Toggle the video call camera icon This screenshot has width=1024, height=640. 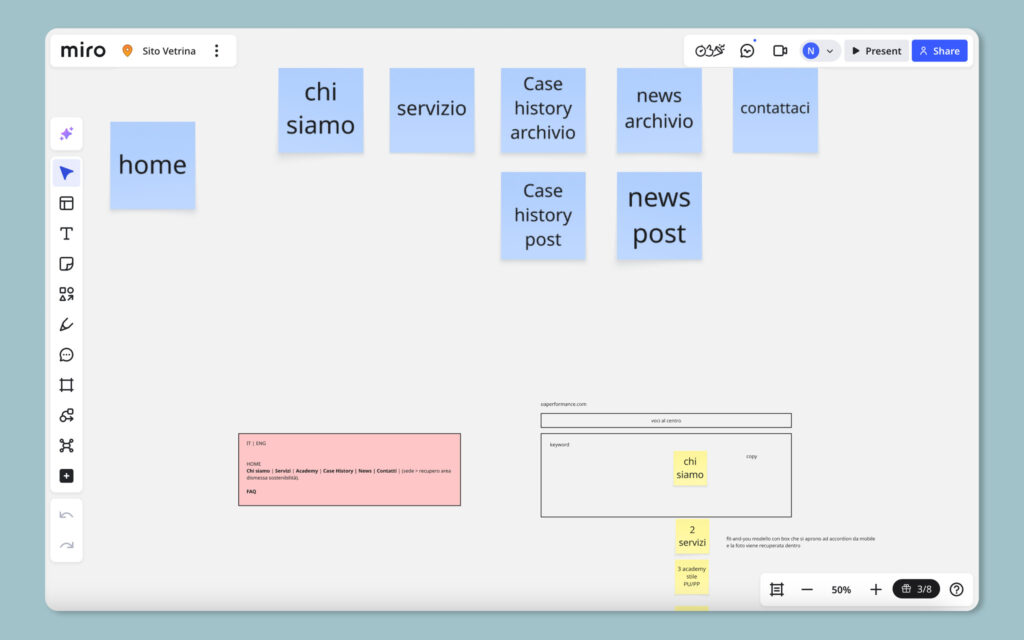pyautogui.click(x=780, y=51)
